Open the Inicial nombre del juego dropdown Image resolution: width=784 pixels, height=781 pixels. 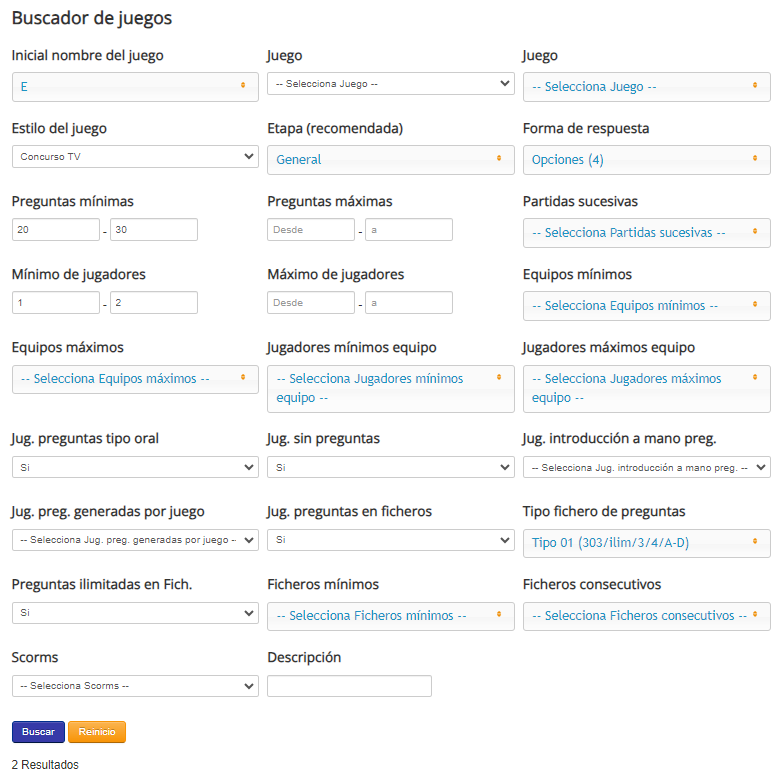pyautogui.click(x=135, y=87)
